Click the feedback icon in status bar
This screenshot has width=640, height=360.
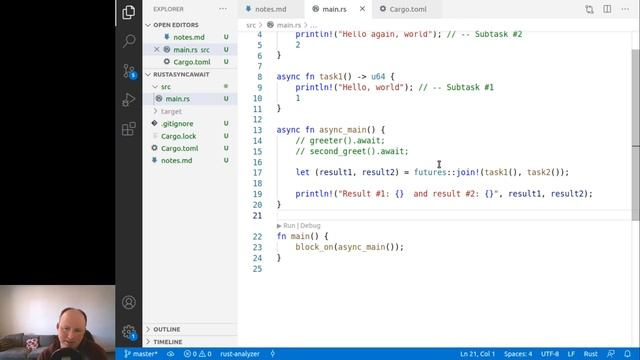611,354
